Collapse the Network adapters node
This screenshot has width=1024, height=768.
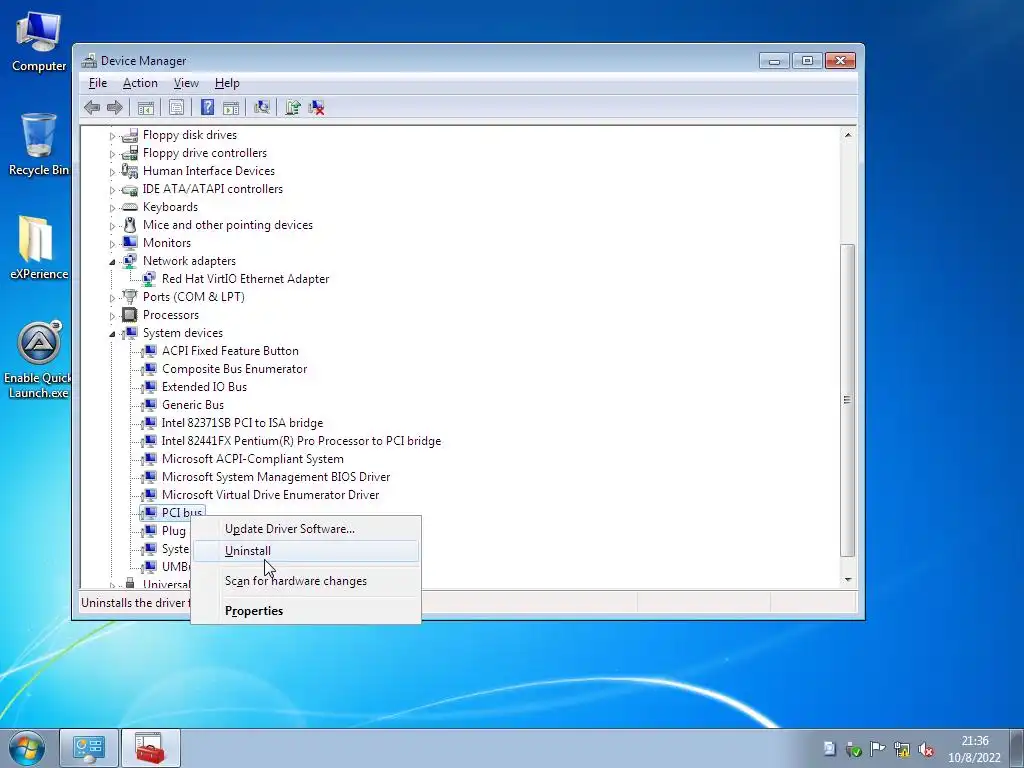coord(112,262)
